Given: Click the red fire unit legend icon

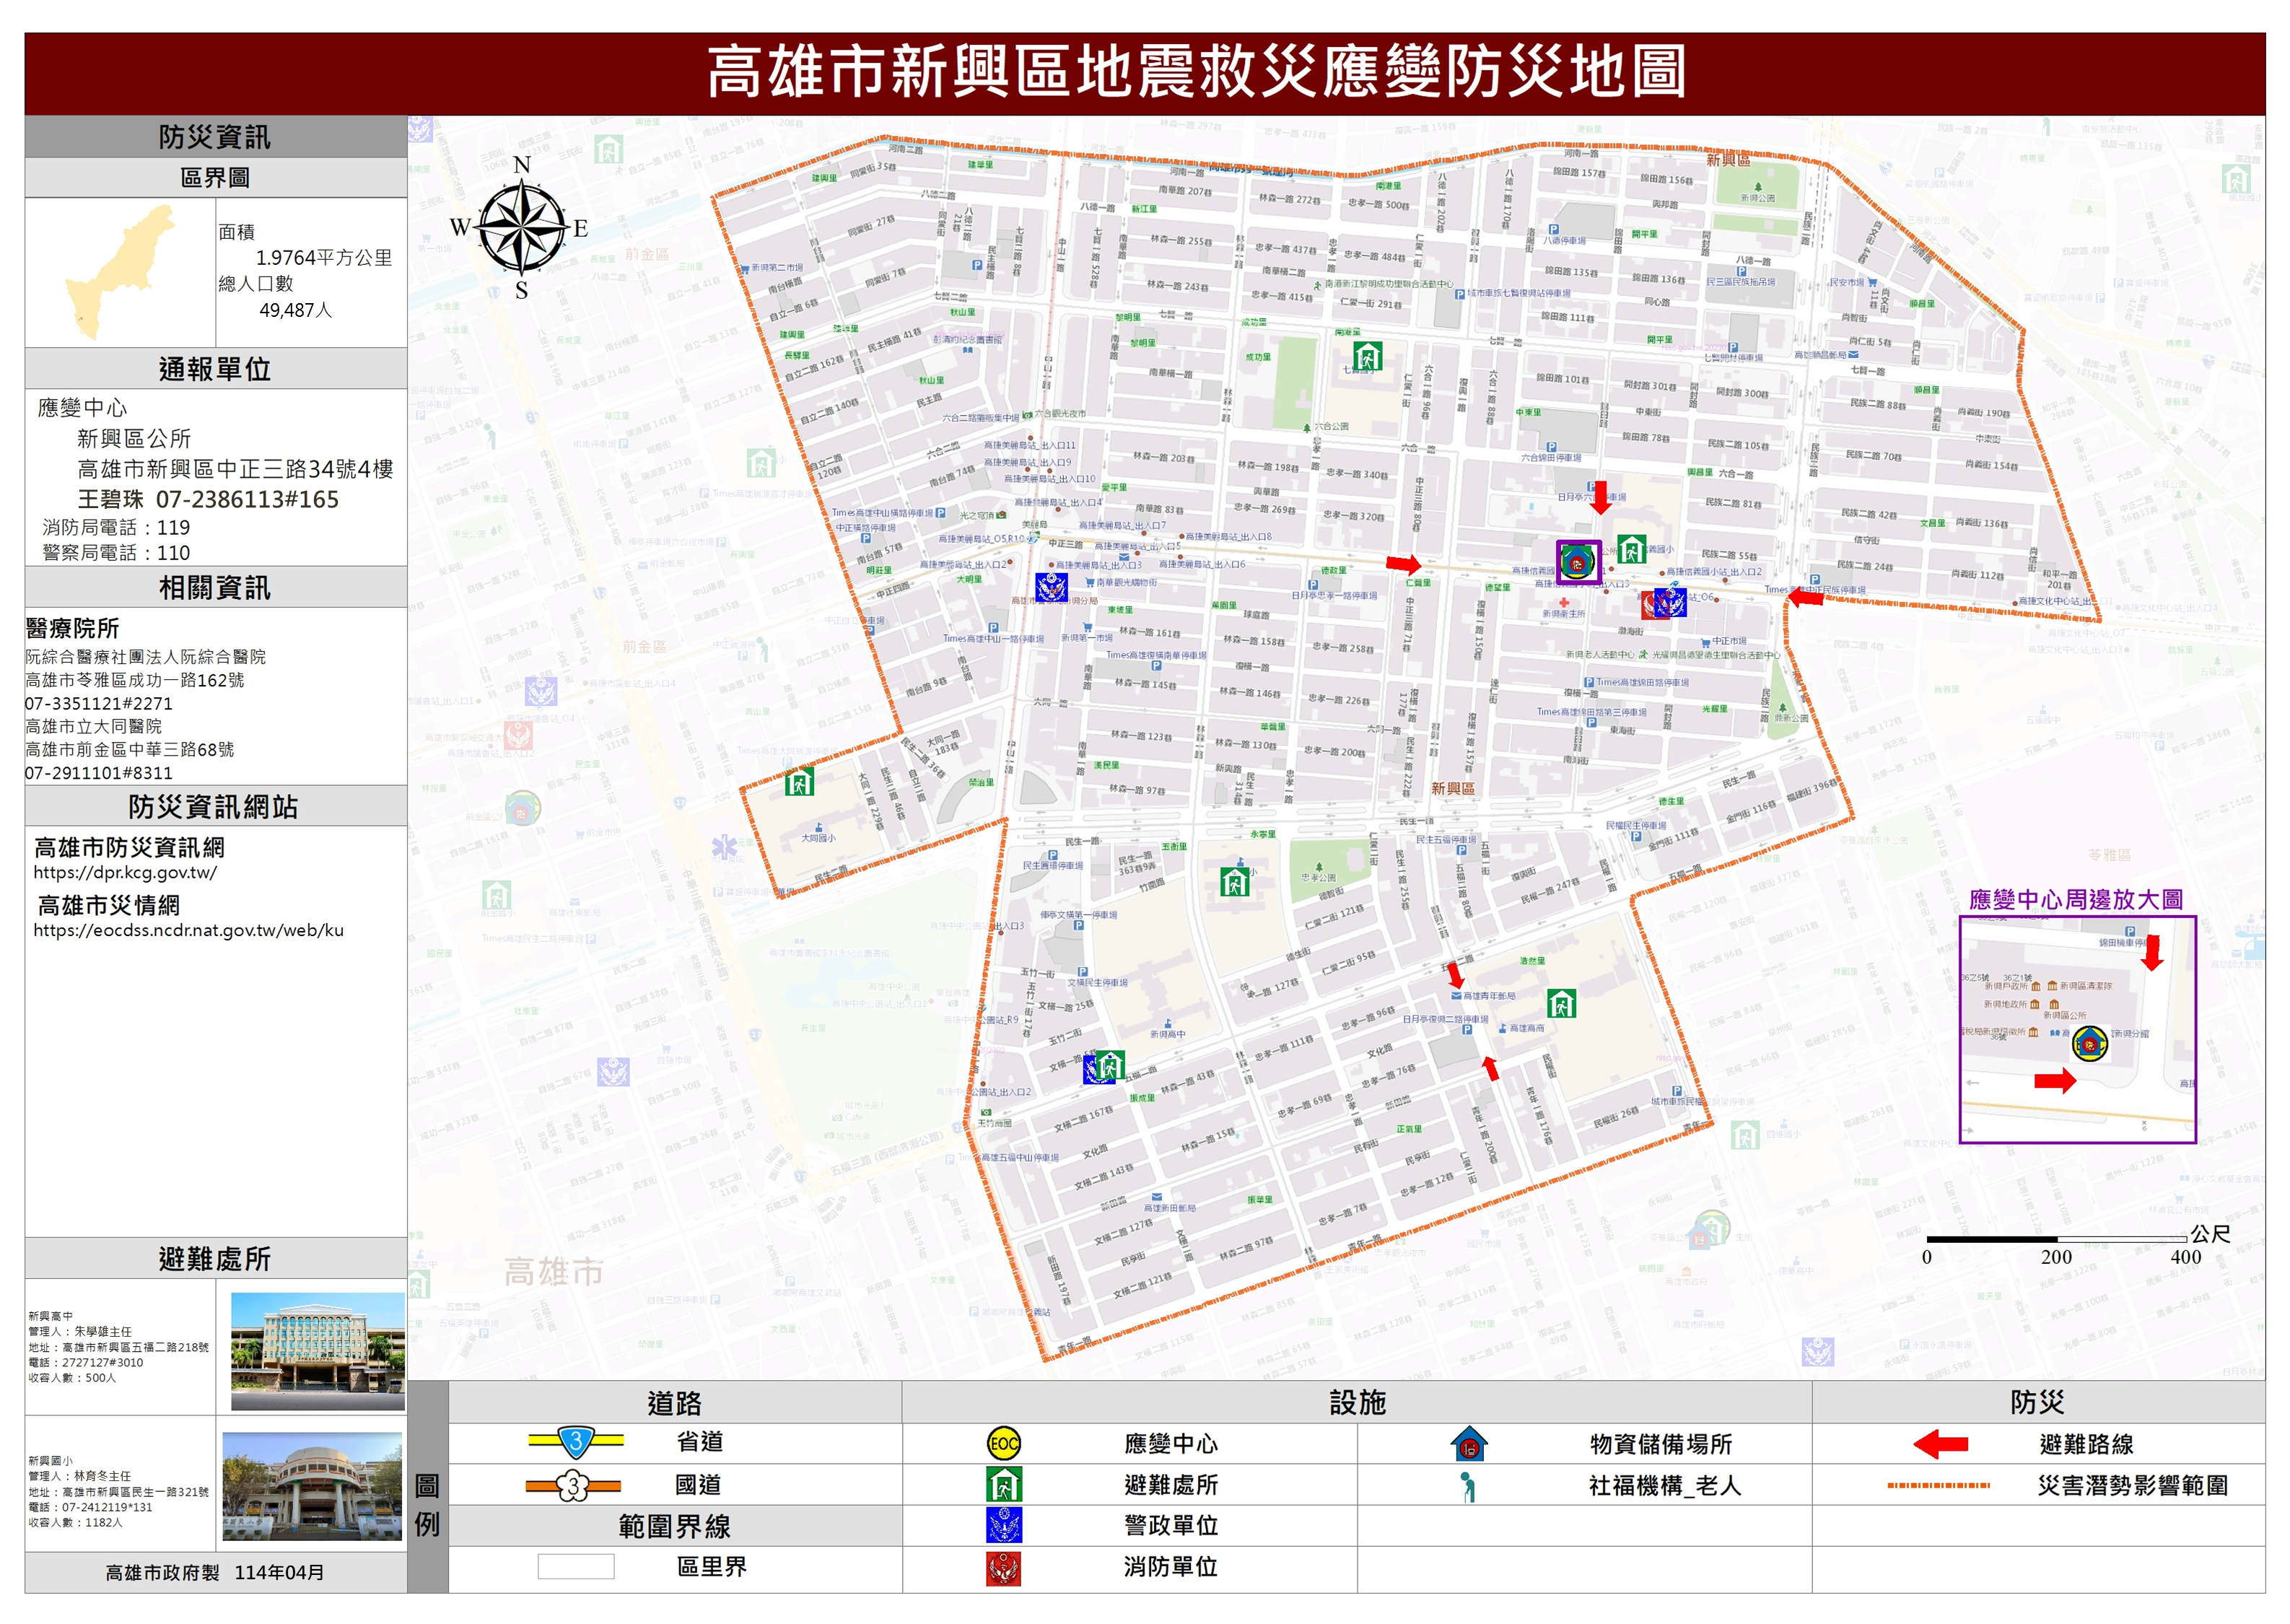Looking at the screenshot, I should (x=1003, y=1567).
